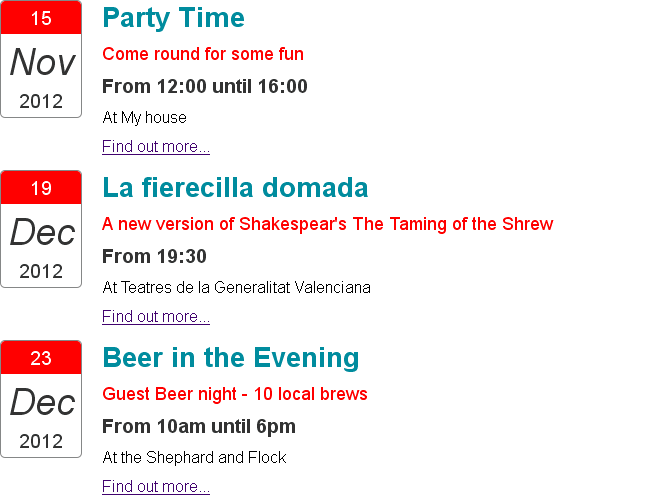Click Find out more under La fierecilla domada
Image resolution: width=660 pixels, height=495 pixels.
(156, 317)
